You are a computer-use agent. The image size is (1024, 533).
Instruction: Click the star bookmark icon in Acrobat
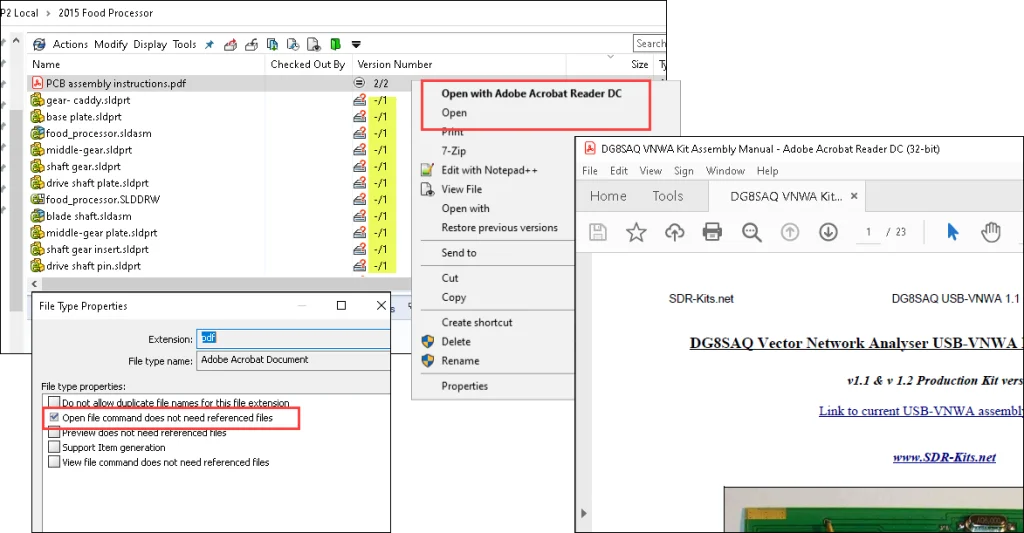click(636, 232)
